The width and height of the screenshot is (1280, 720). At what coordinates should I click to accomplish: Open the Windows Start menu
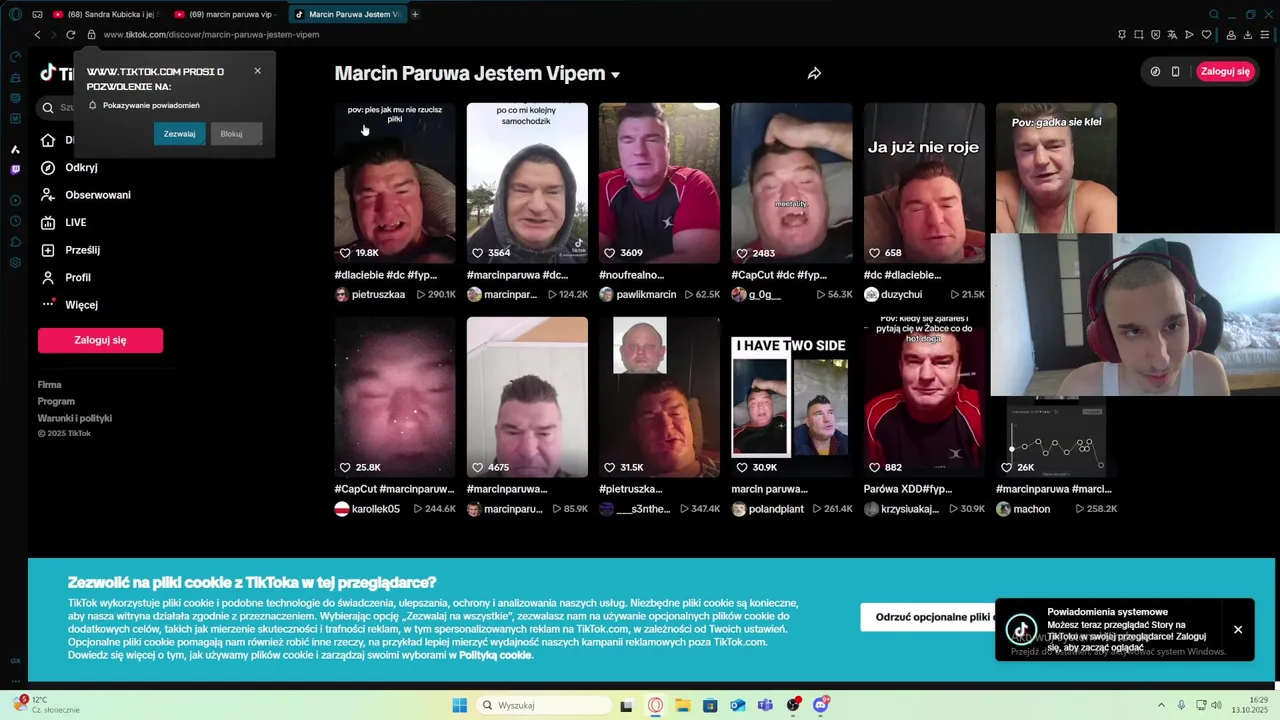[x=459, y=705]
